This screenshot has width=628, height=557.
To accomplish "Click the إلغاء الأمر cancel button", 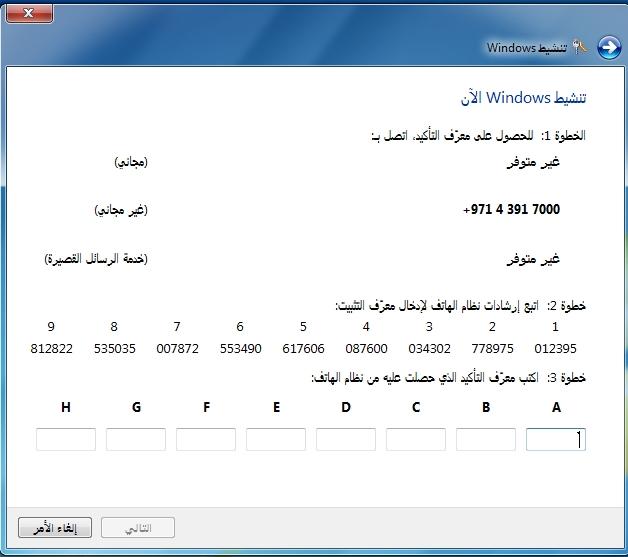I will click(55, 528).
